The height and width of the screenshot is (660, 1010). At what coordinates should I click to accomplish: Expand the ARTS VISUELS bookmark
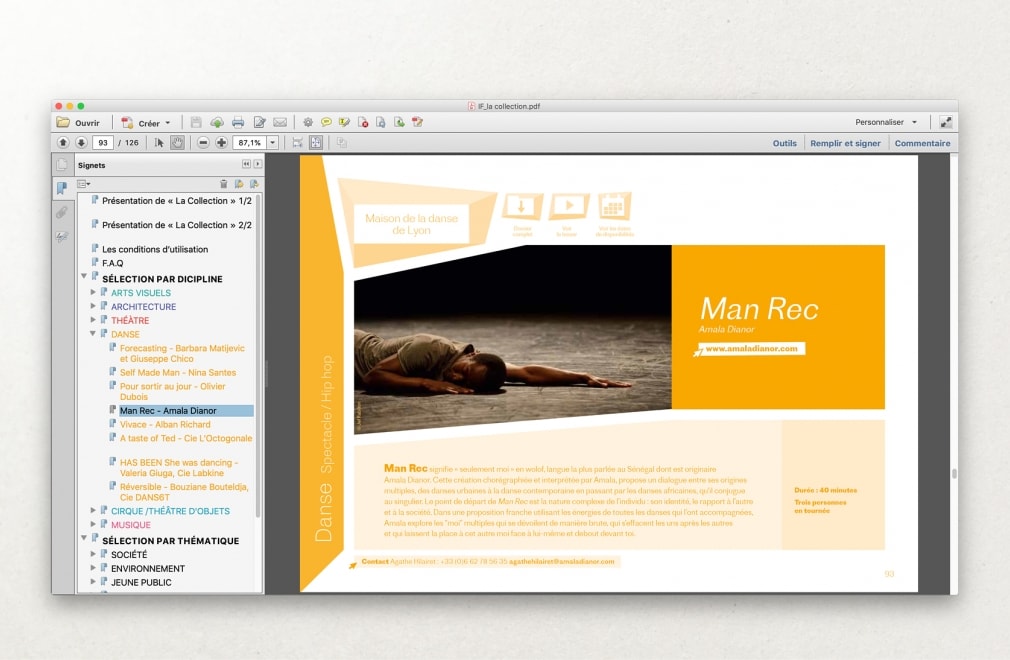(94, 293)
